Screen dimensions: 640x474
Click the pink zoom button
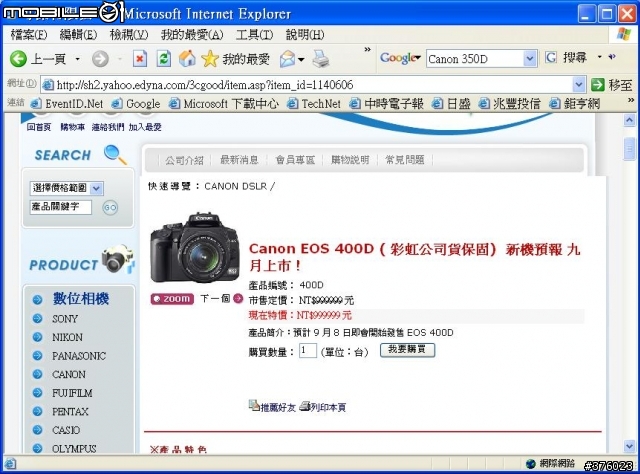click(x=172, y=299)
